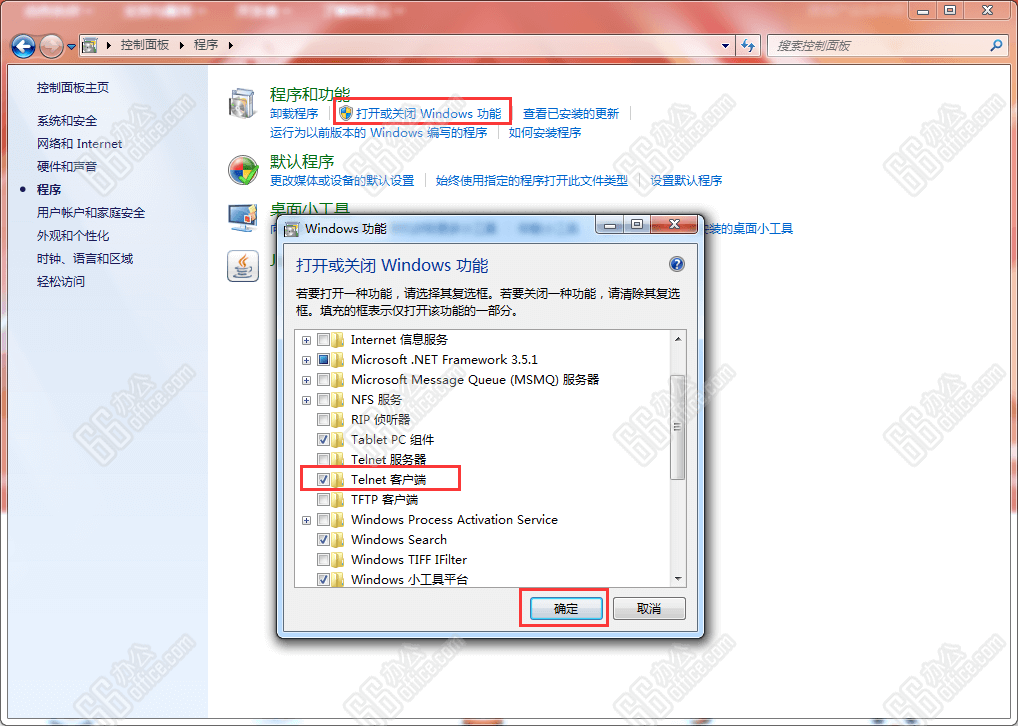Click the Windows Search folder icon

tap(338, 540)
